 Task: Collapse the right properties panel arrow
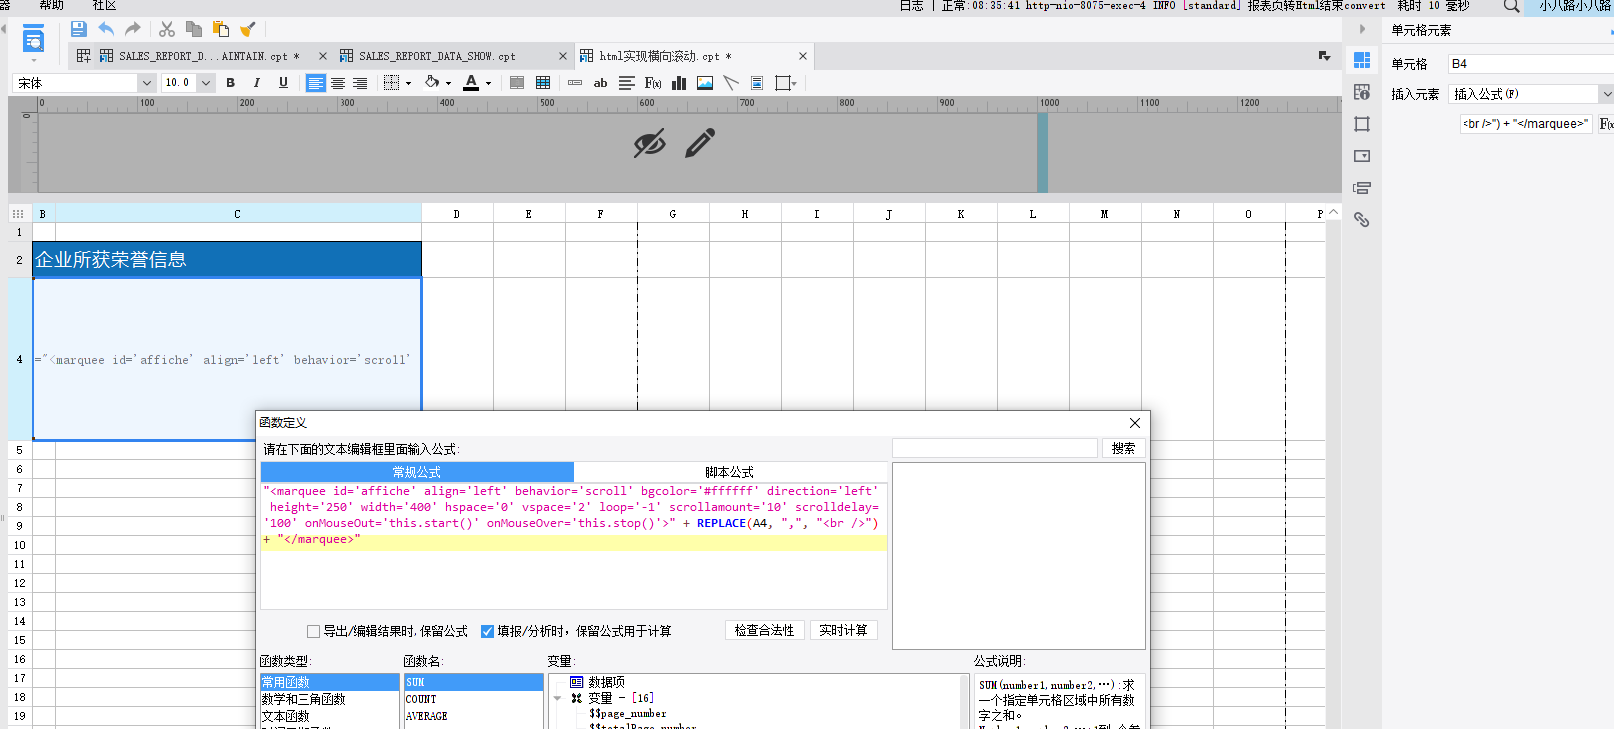pos(1362,29)
